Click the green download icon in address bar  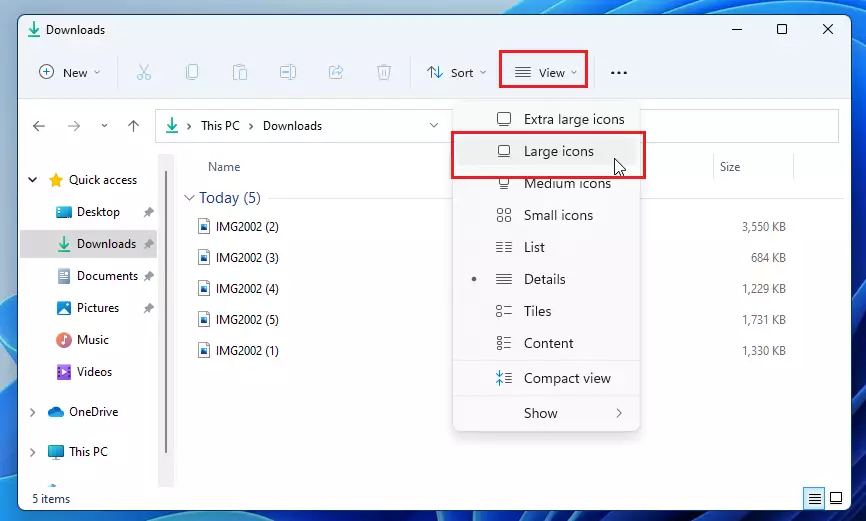point(172,125)
